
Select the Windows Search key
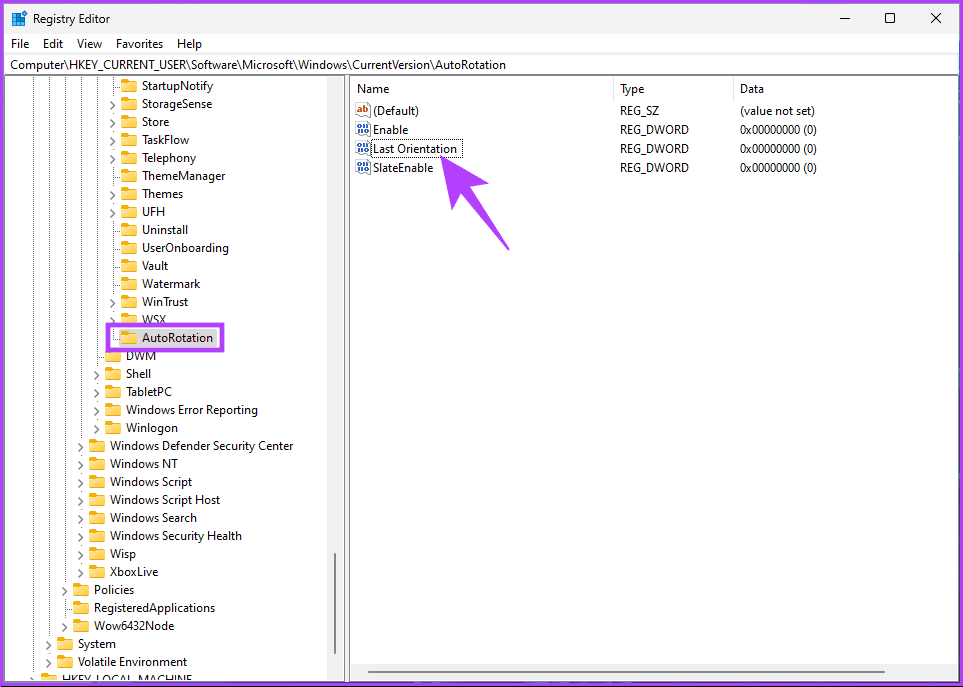coord(153,518)
